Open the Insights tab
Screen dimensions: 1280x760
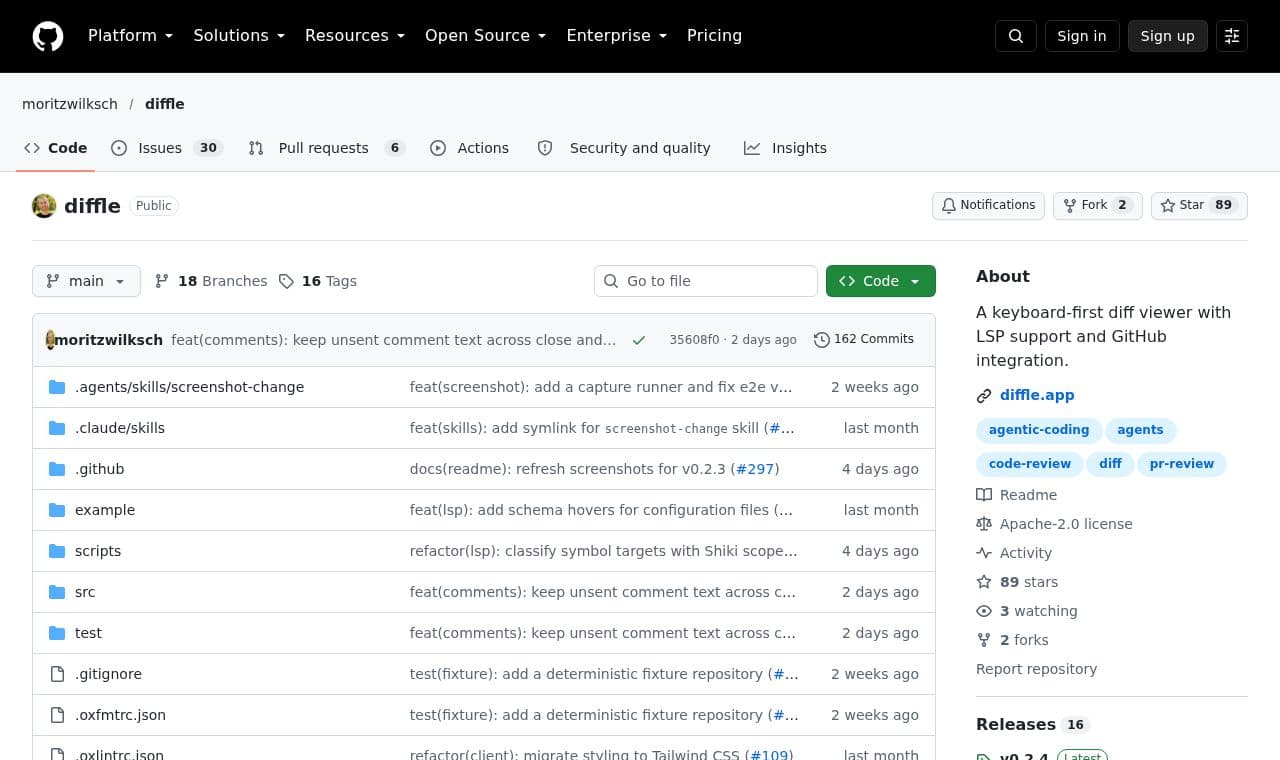(785, 148)
